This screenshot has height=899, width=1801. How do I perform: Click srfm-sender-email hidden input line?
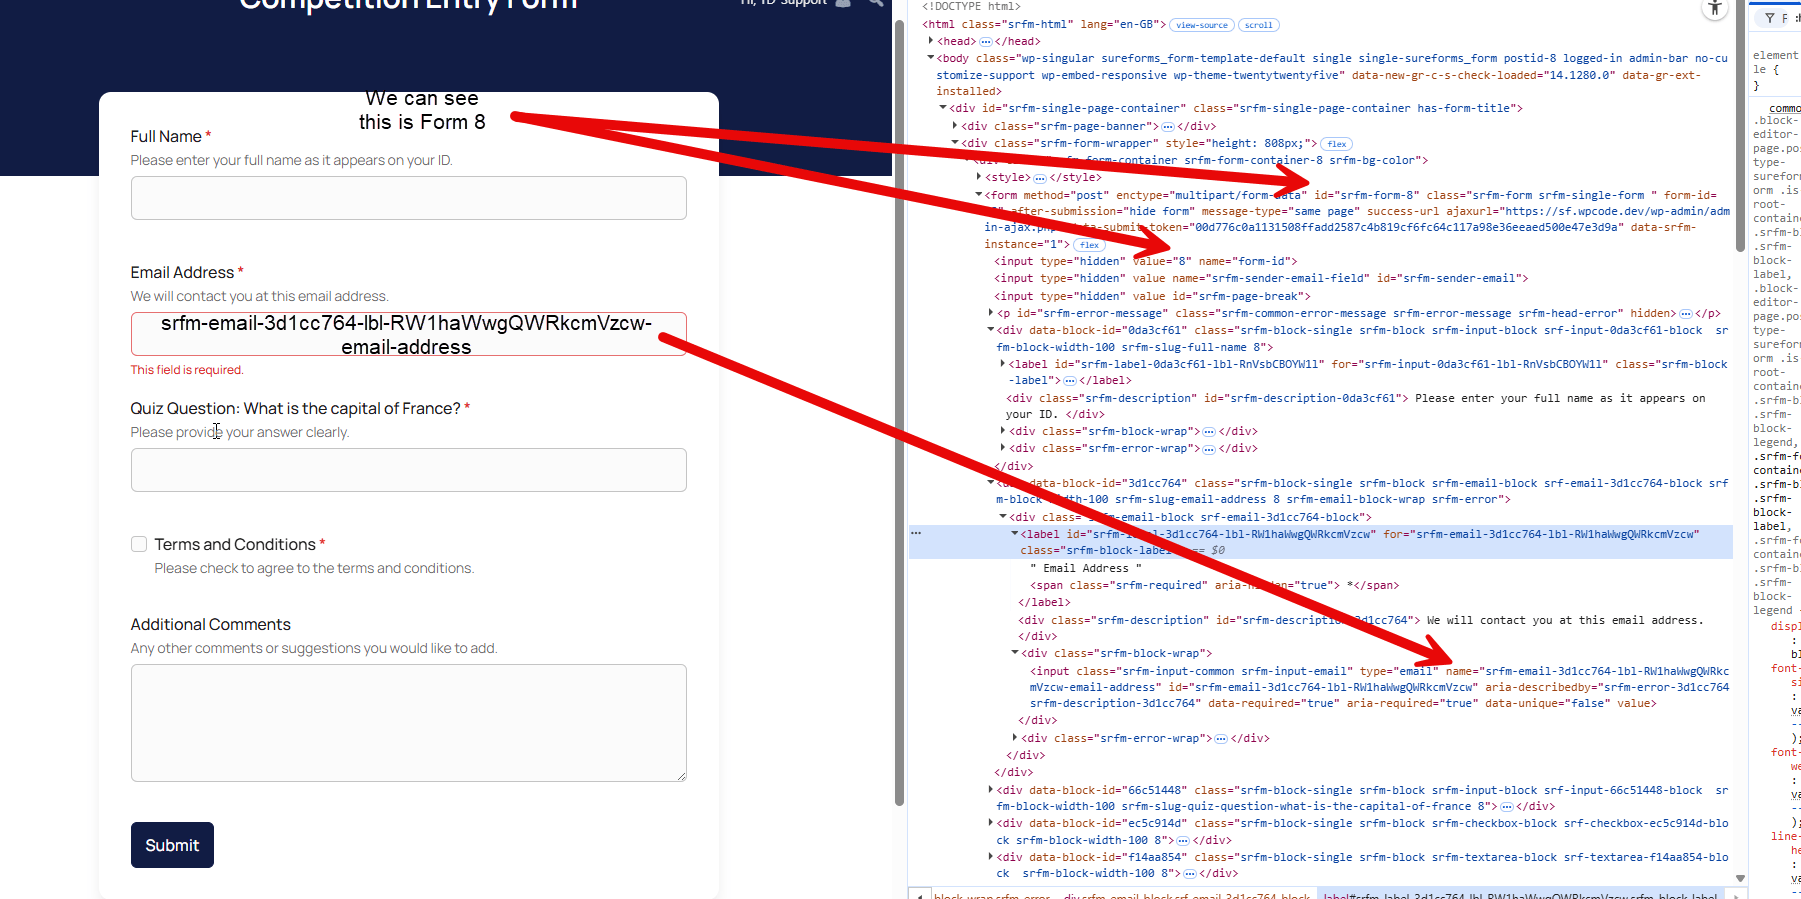click(x=1261, y=279)
